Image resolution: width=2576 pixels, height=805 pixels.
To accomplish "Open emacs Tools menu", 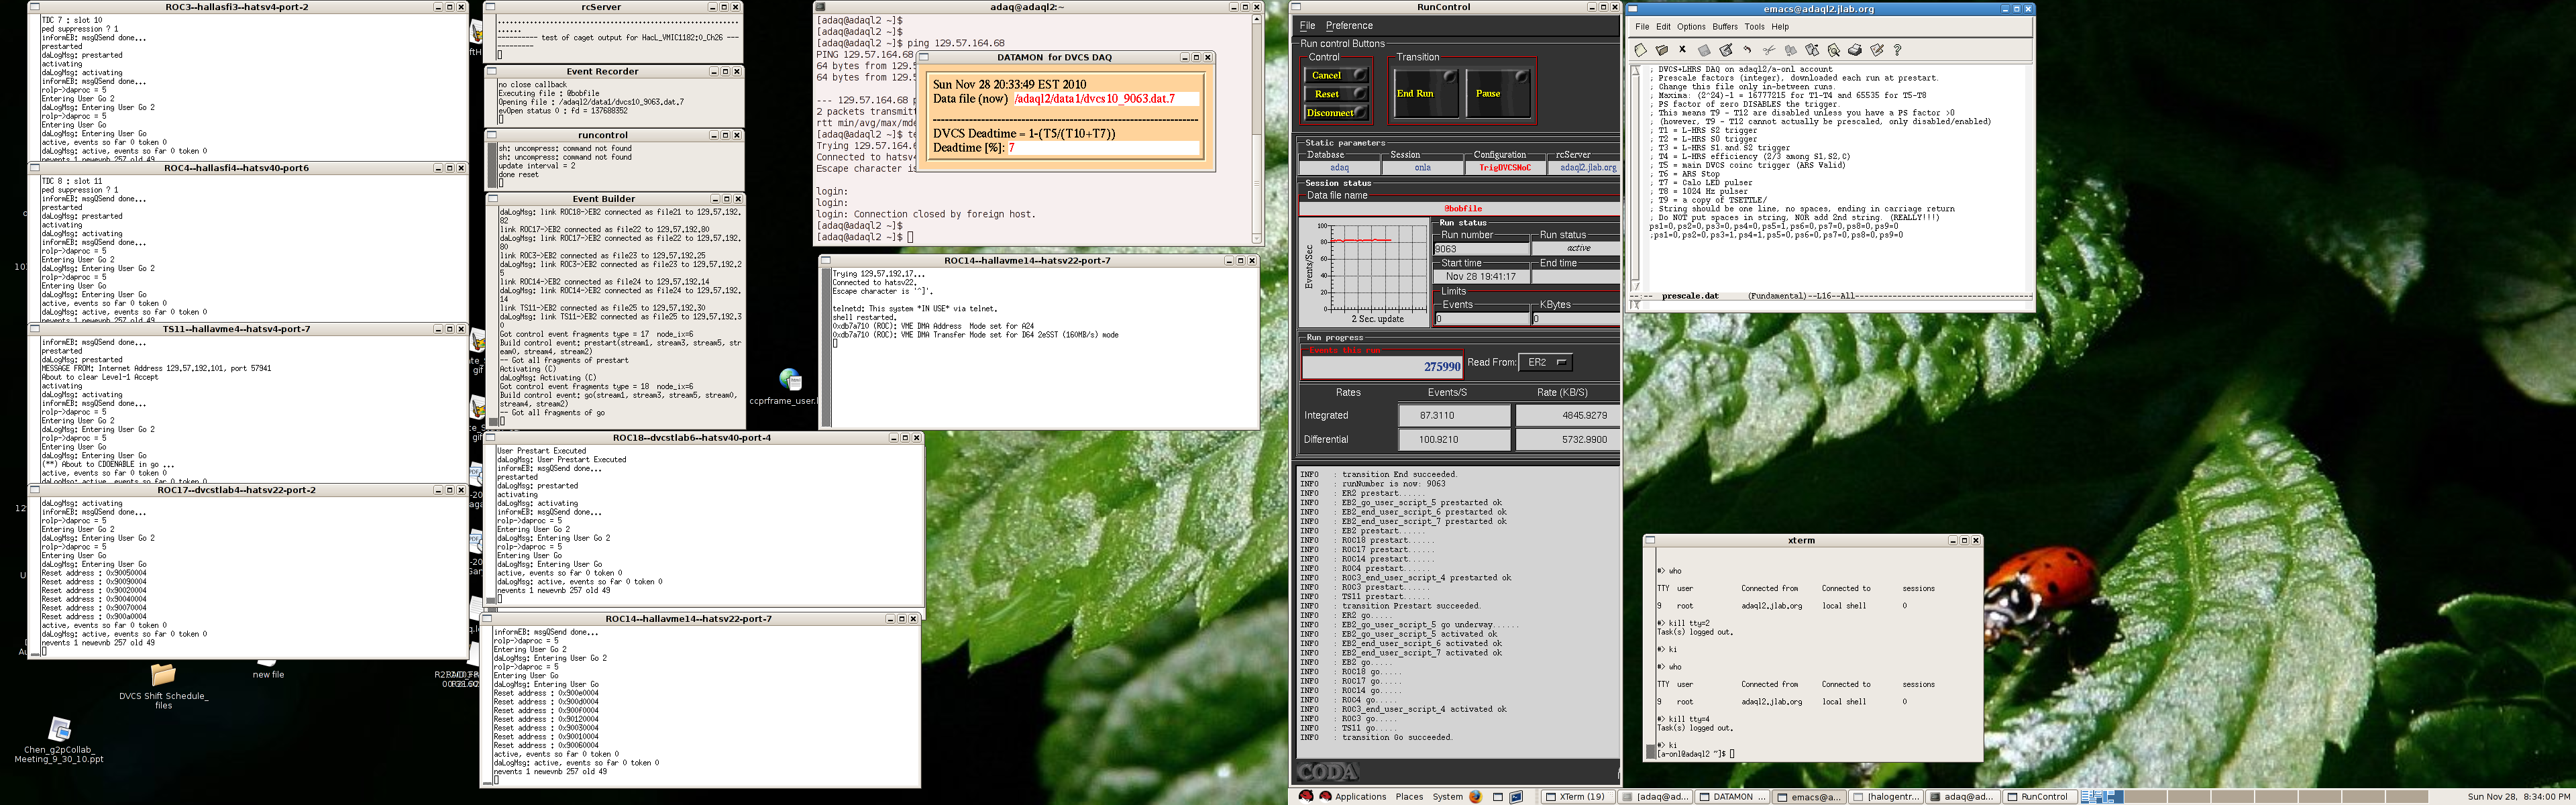I will point(1754,27).
